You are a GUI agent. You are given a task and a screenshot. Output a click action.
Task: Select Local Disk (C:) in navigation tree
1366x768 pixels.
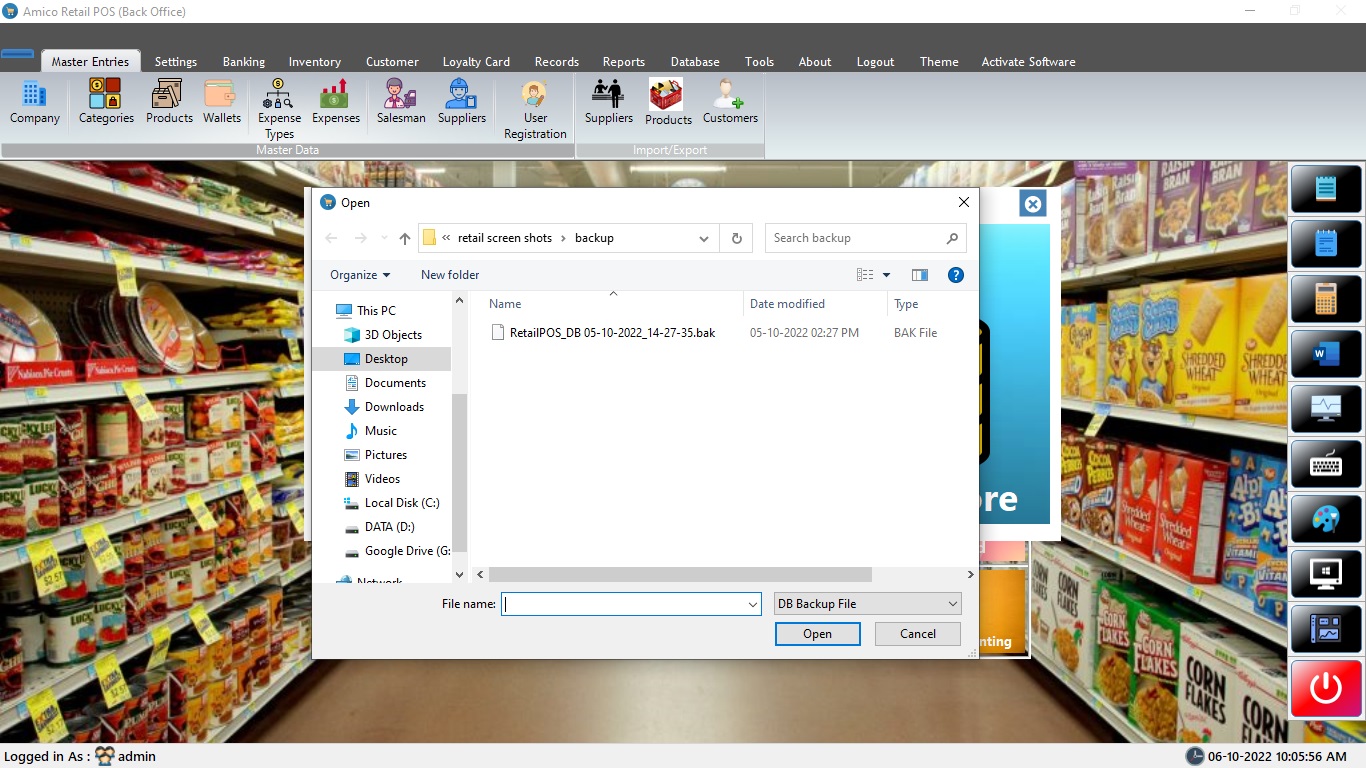(402, 503)
